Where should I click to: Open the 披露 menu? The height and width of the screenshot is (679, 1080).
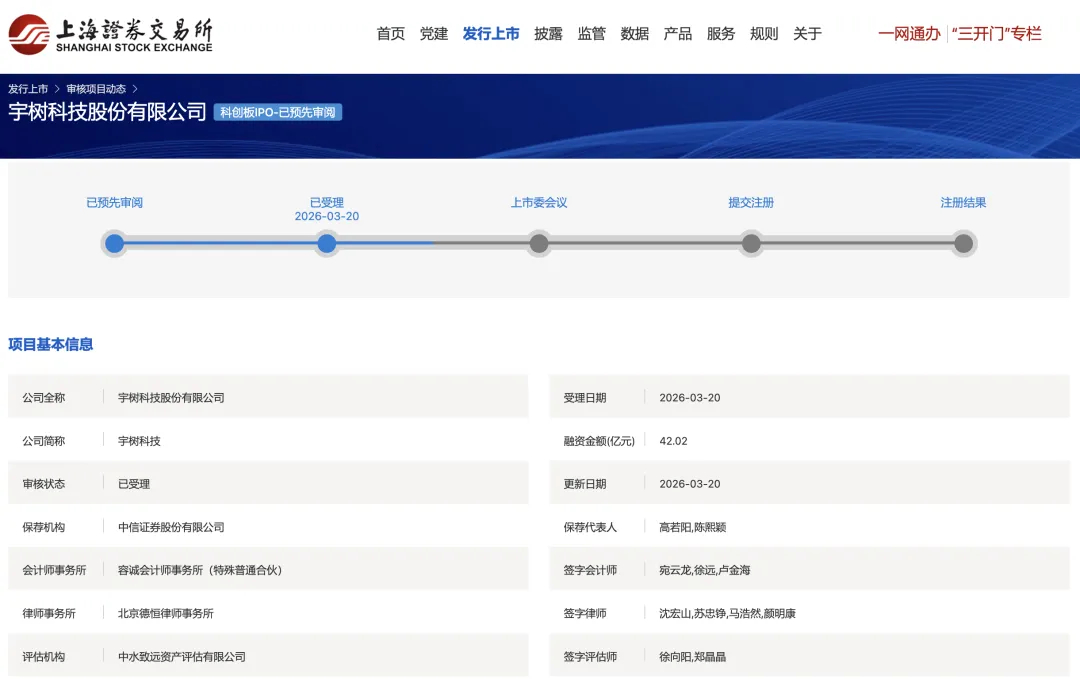548,32
